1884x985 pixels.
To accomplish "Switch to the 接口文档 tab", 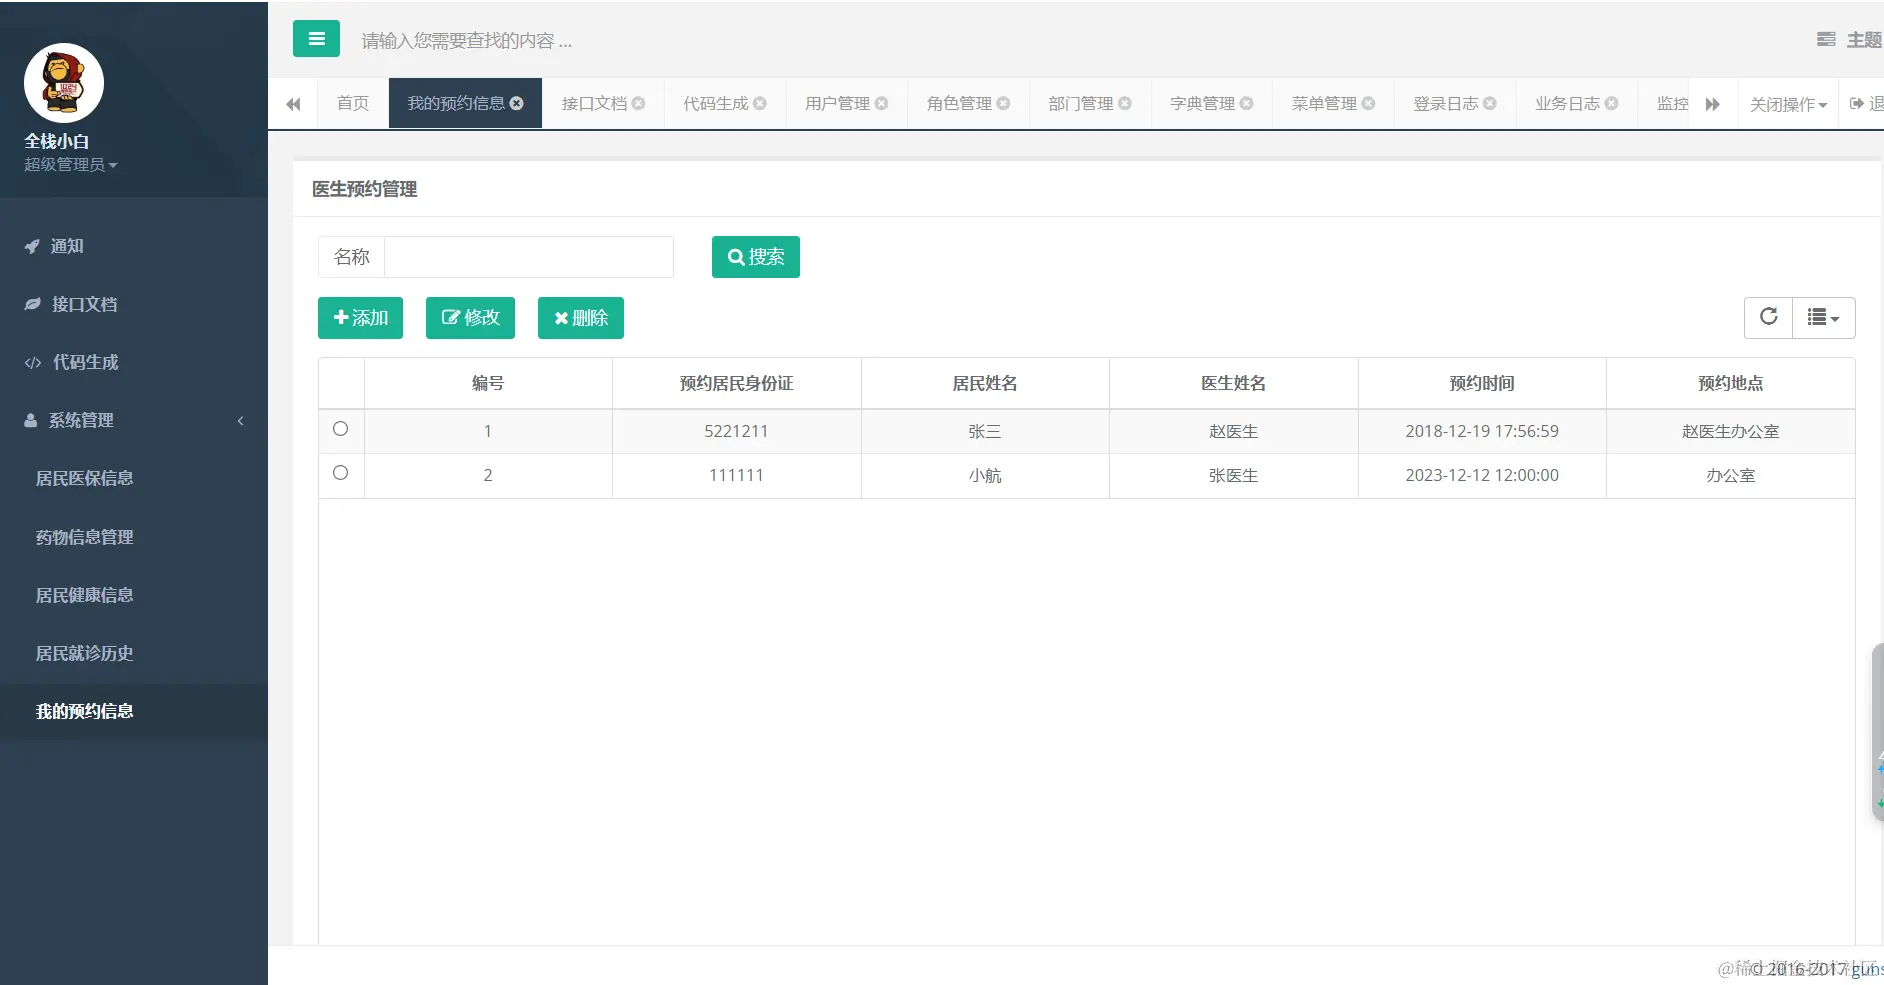I will tap(594, 103).
